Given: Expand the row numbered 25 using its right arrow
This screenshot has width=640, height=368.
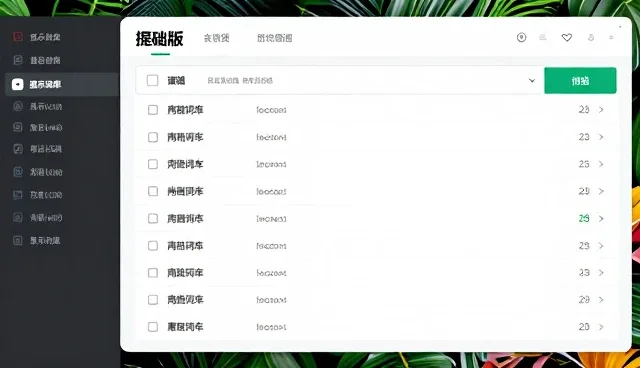Looking at the screenshot, I should click(x=601, y=164).
